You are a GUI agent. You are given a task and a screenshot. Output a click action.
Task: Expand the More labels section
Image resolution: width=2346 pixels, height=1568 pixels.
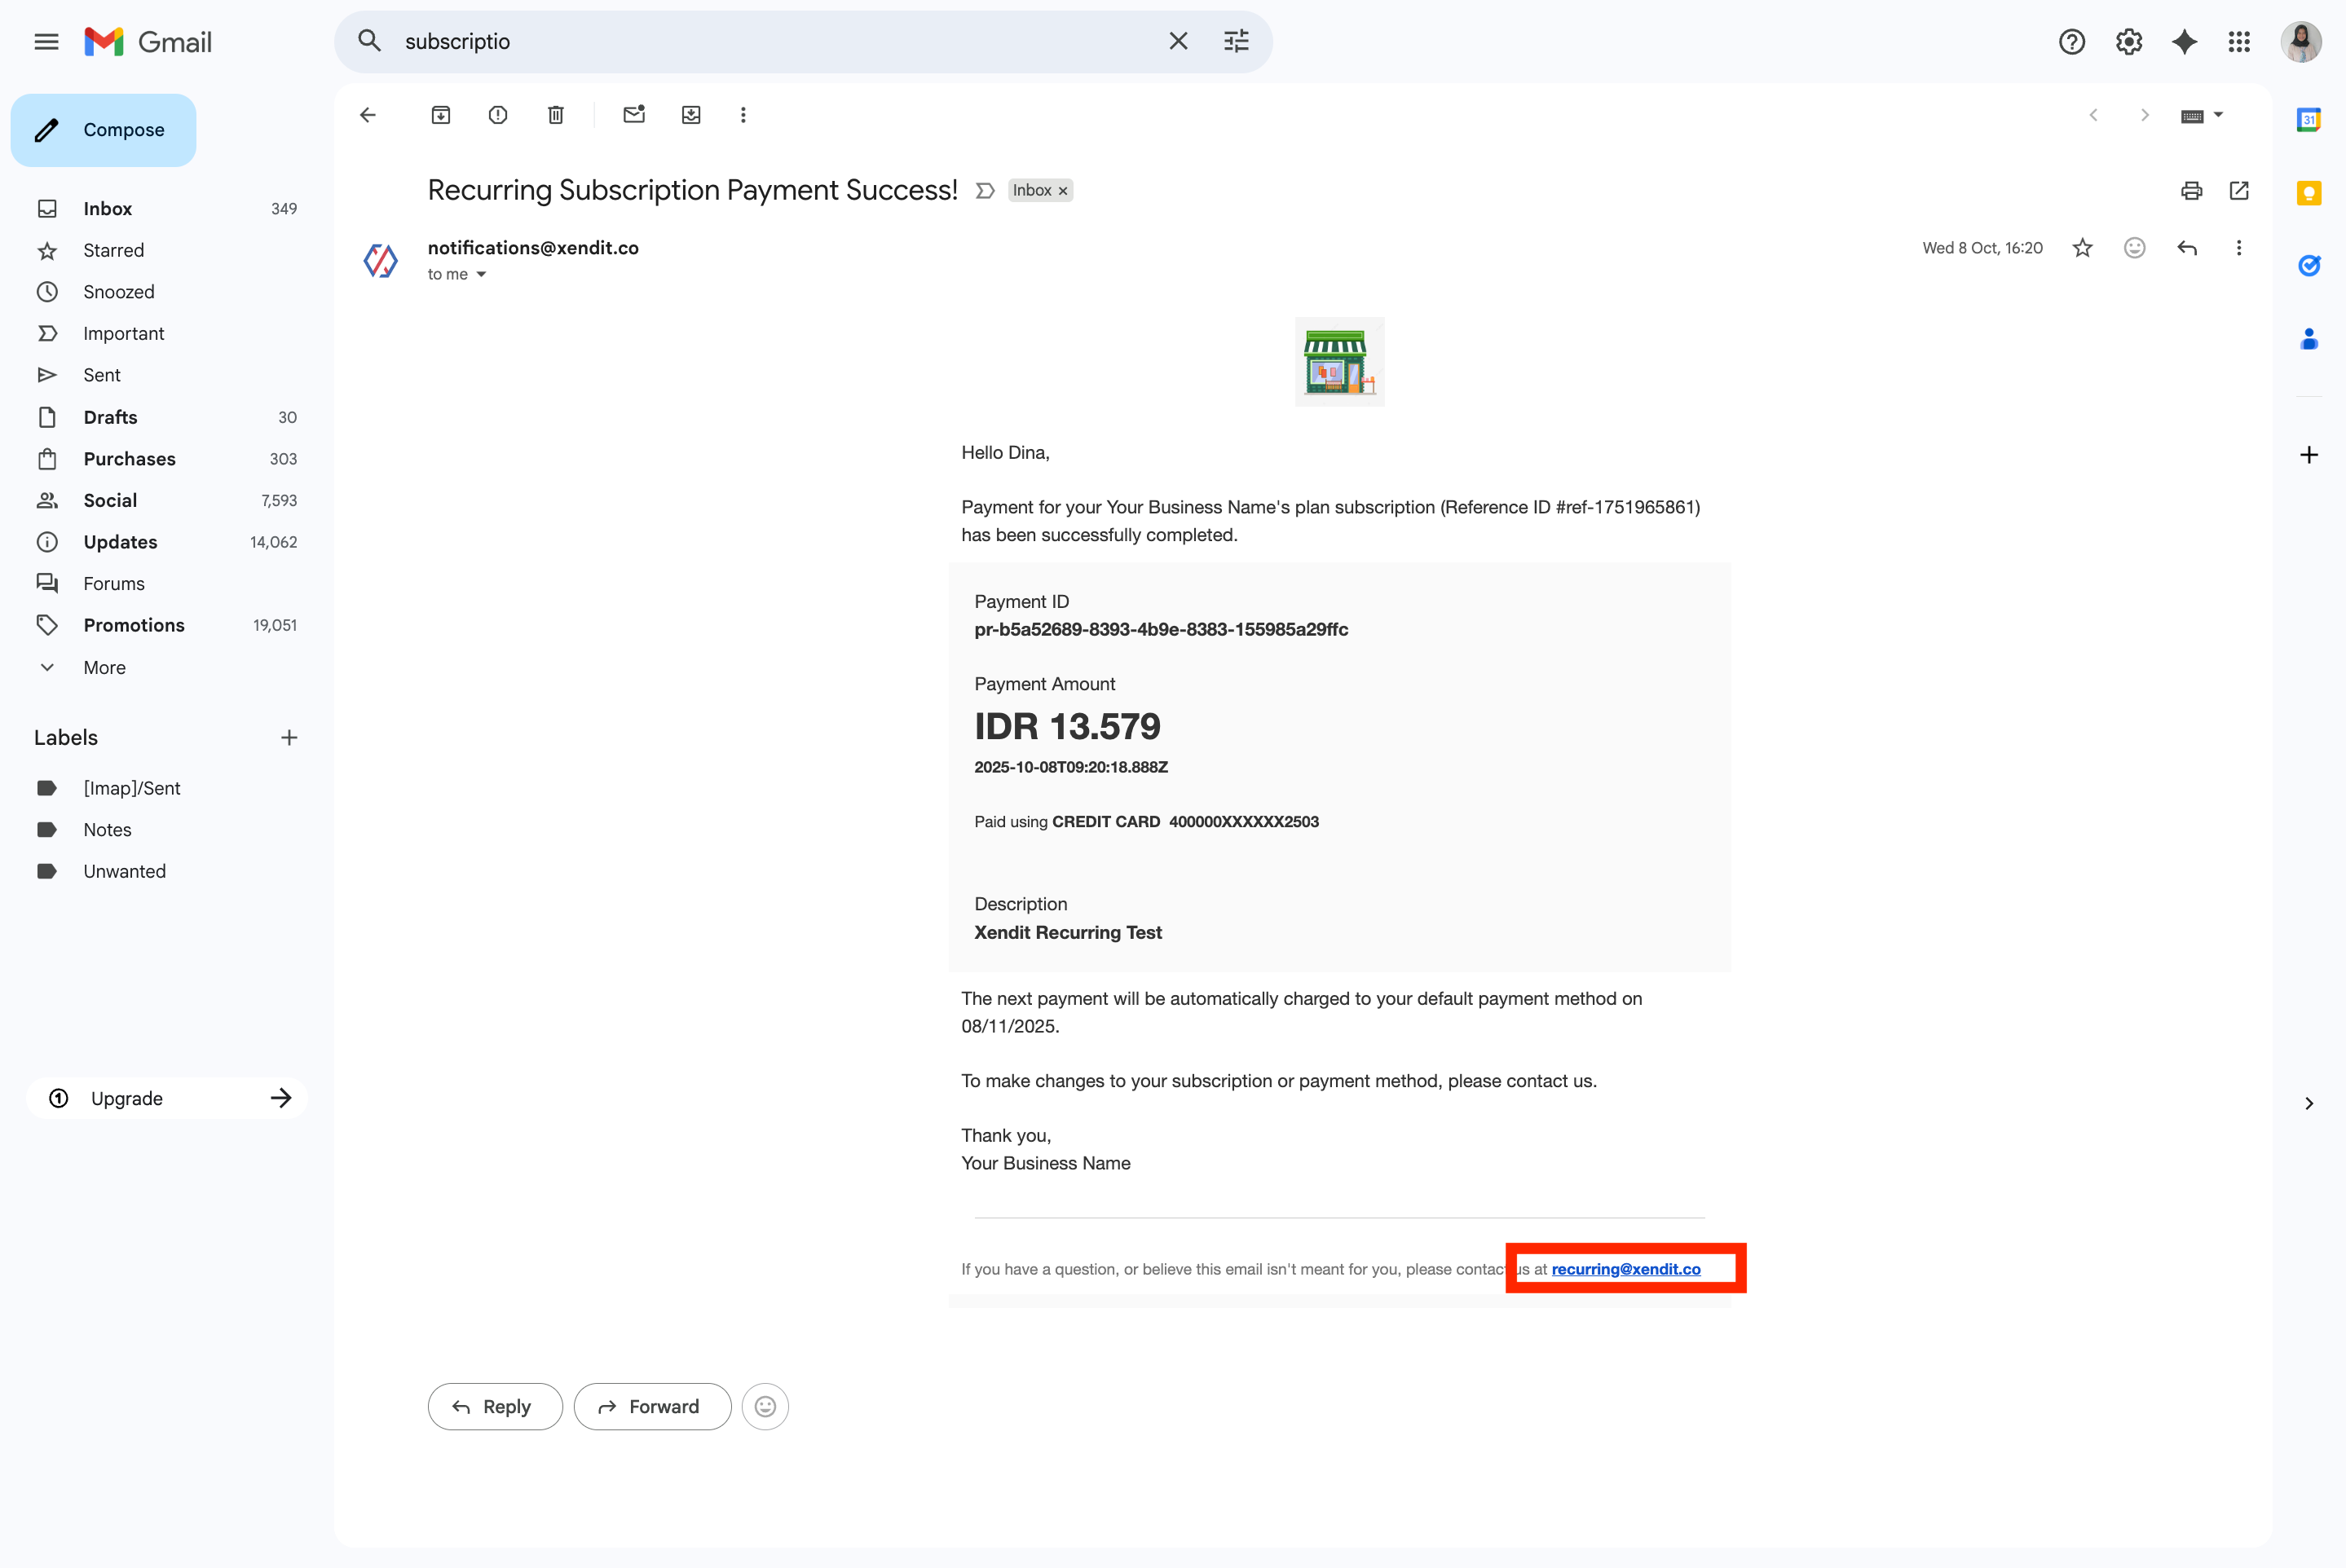[104, 667]
